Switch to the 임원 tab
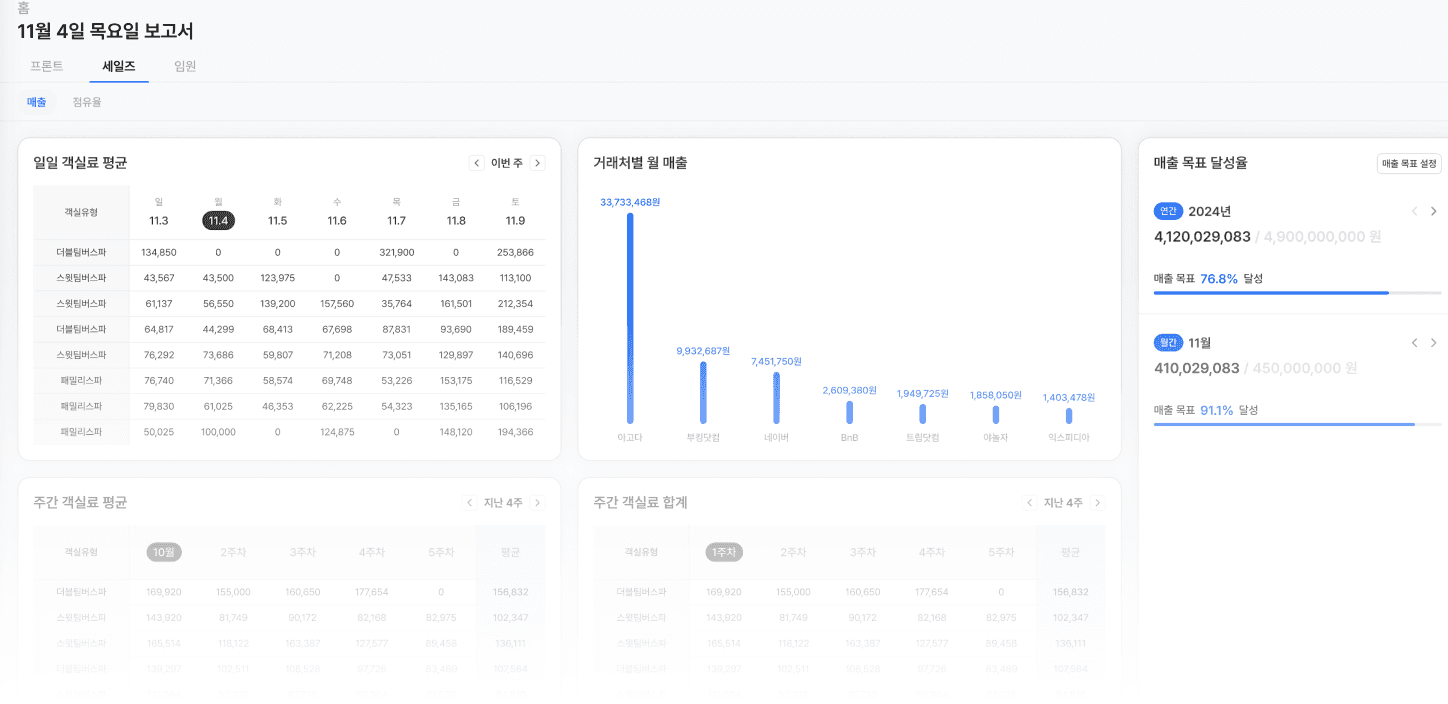The height and width of the screenshot is (704, 1448). click(x=185, y=66)
